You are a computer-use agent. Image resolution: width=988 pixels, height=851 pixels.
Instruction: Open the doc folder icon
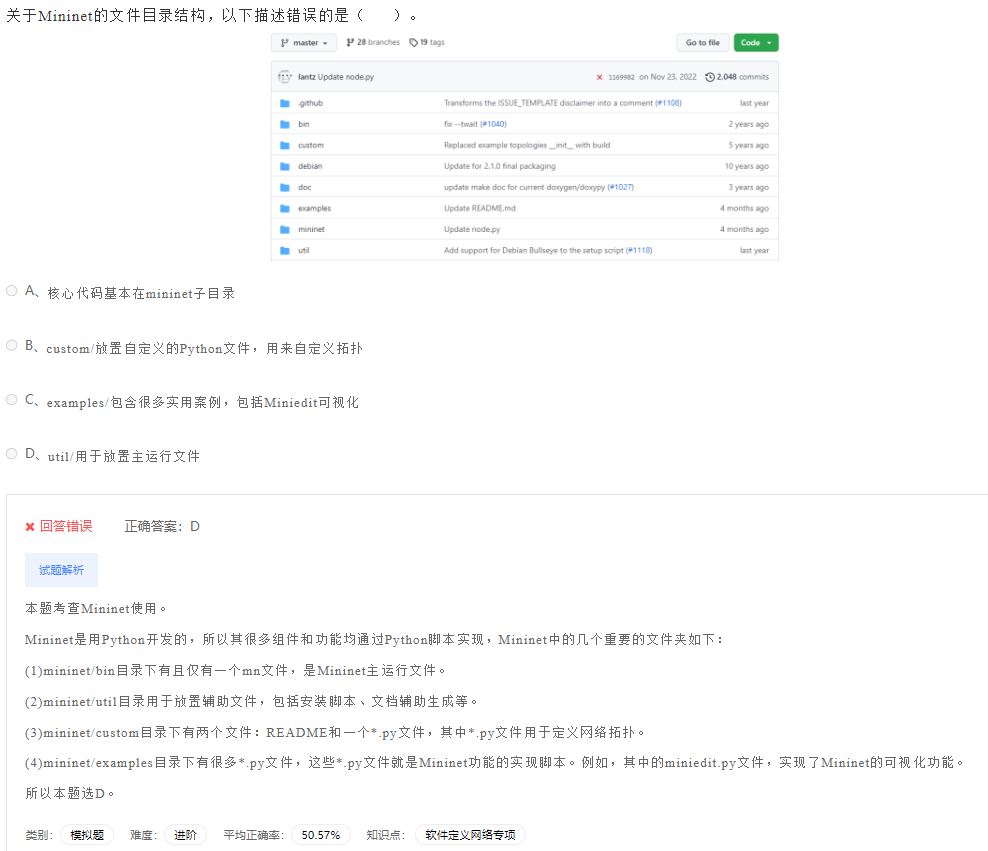[x=287, y=186]
